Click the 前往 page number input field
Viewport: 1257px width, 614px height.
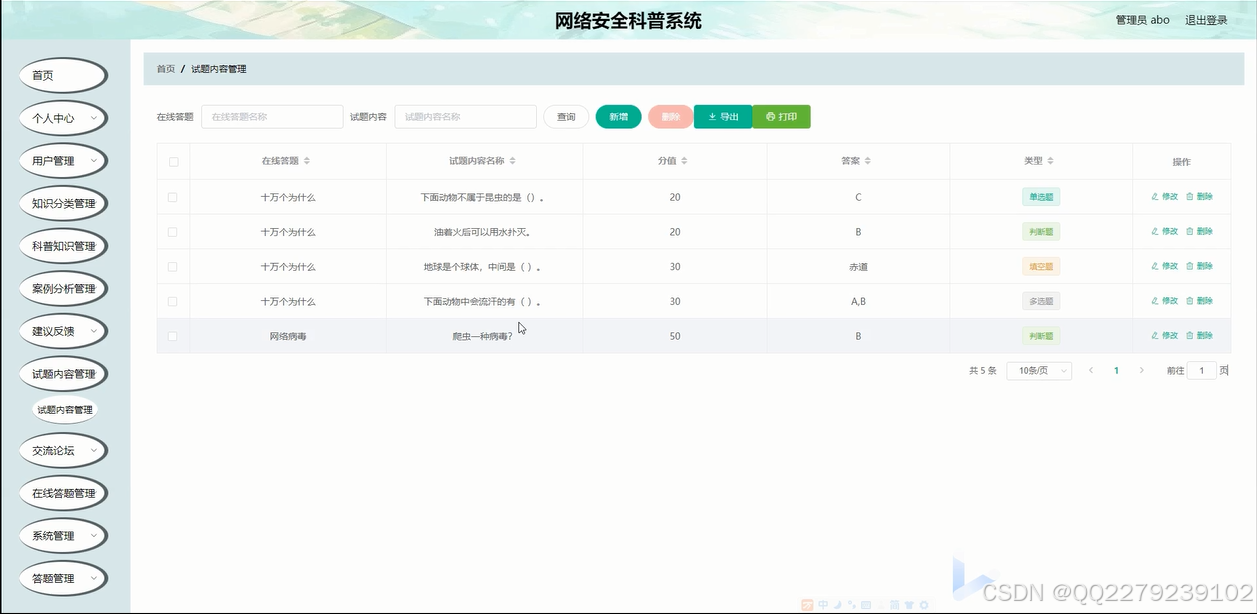[1202, 370]
